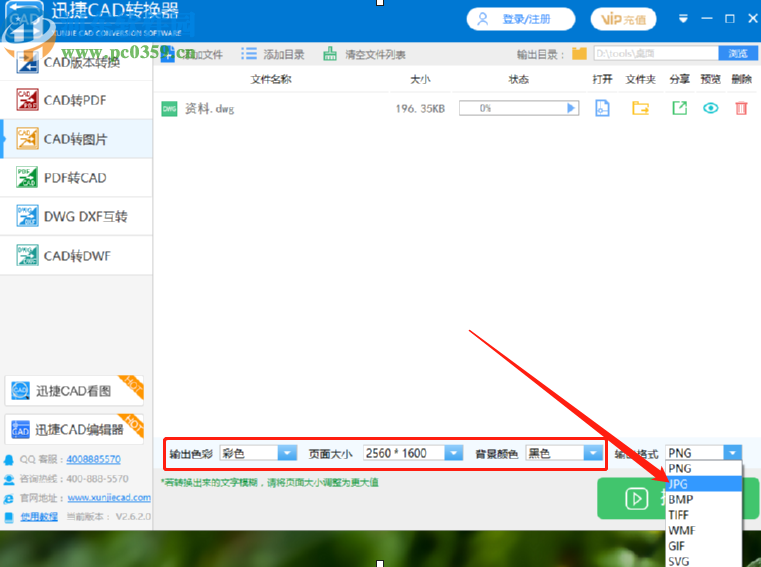This screenshot has width=761, height=567.
Task: Click the 文件名称 column header
Action: (x=271, y=79)
